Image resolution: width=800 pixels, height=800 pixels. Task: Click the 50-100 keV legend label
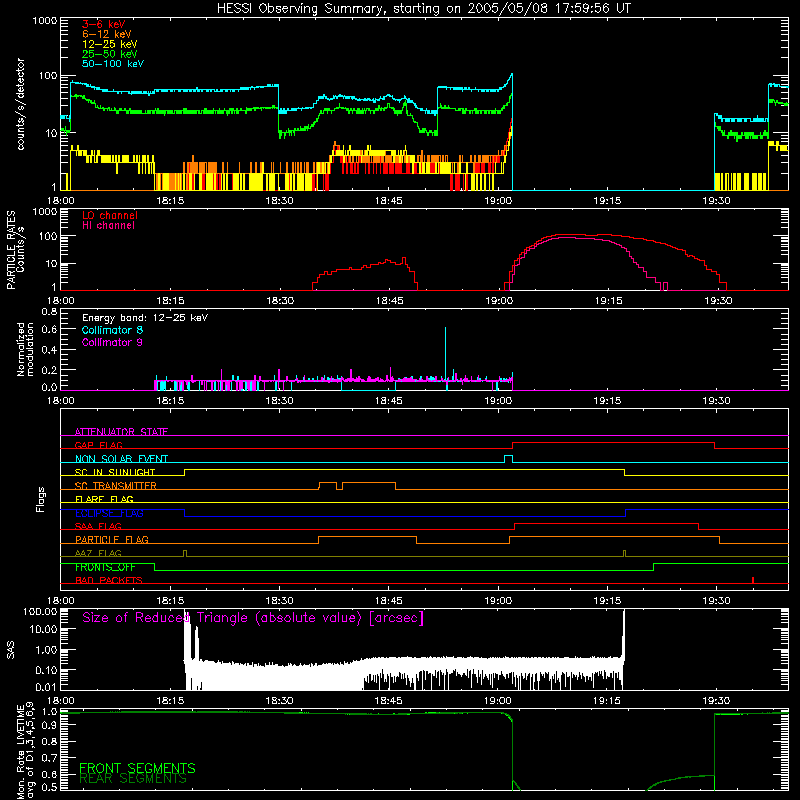113,63
